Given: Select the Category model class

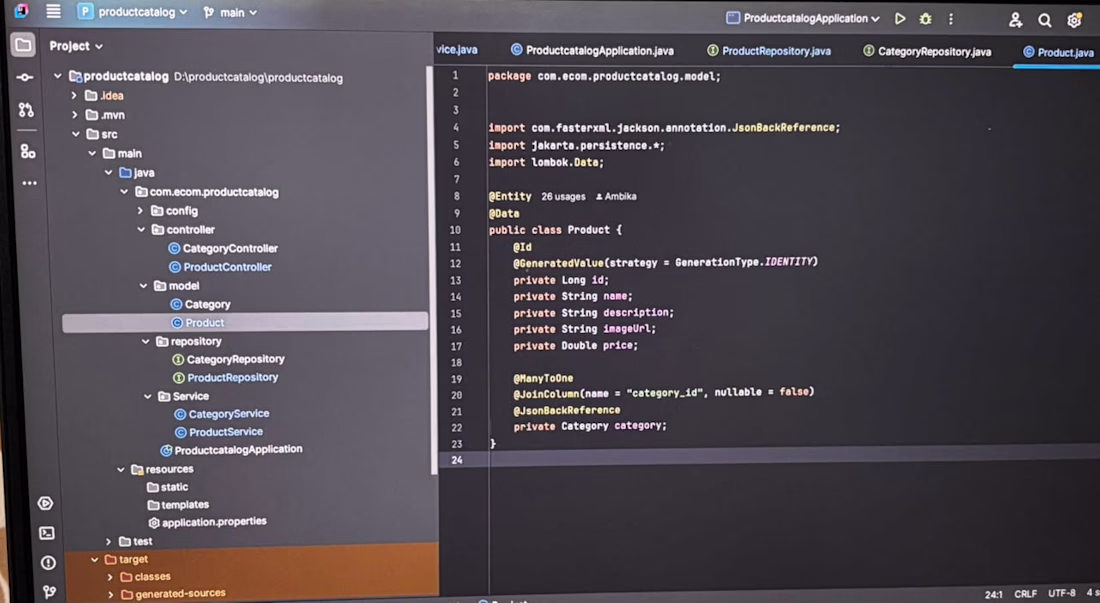Looking at the screenshot, I should click(x=201, y=304).
